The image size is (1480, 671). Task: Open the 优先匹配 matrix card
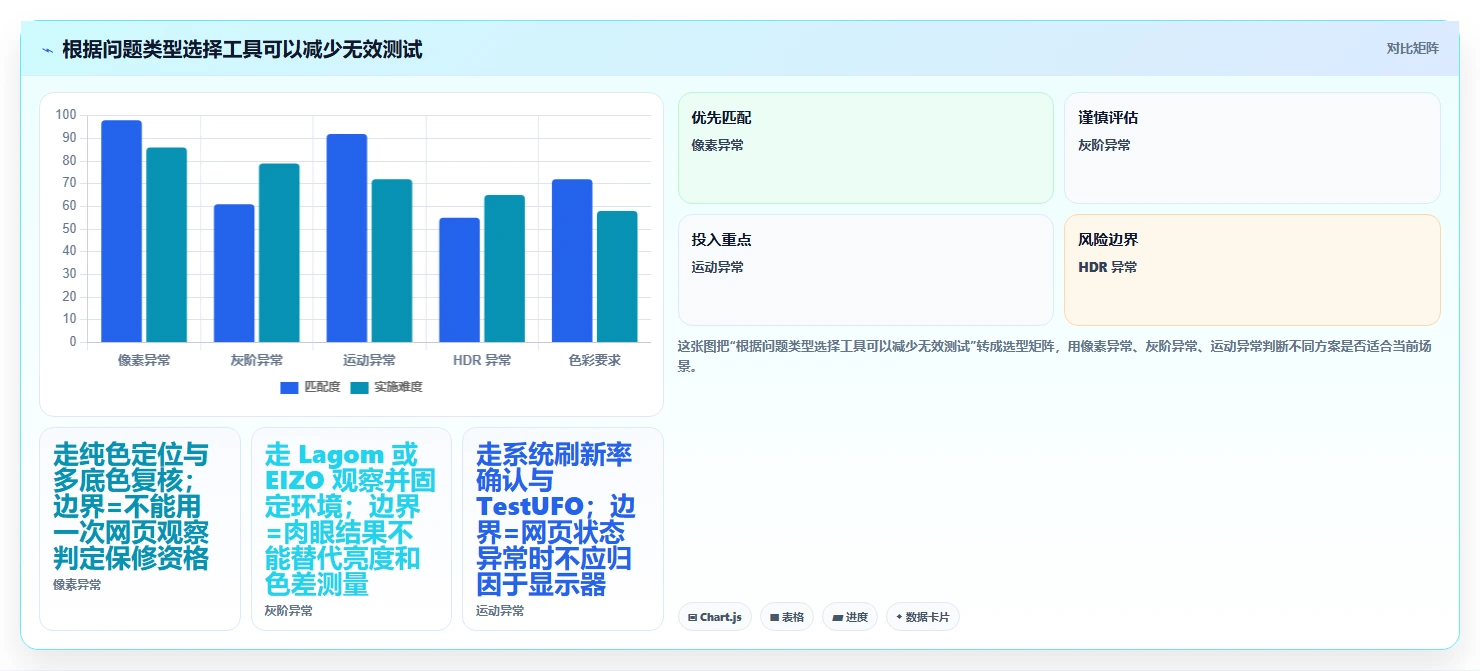click(866, 148)
